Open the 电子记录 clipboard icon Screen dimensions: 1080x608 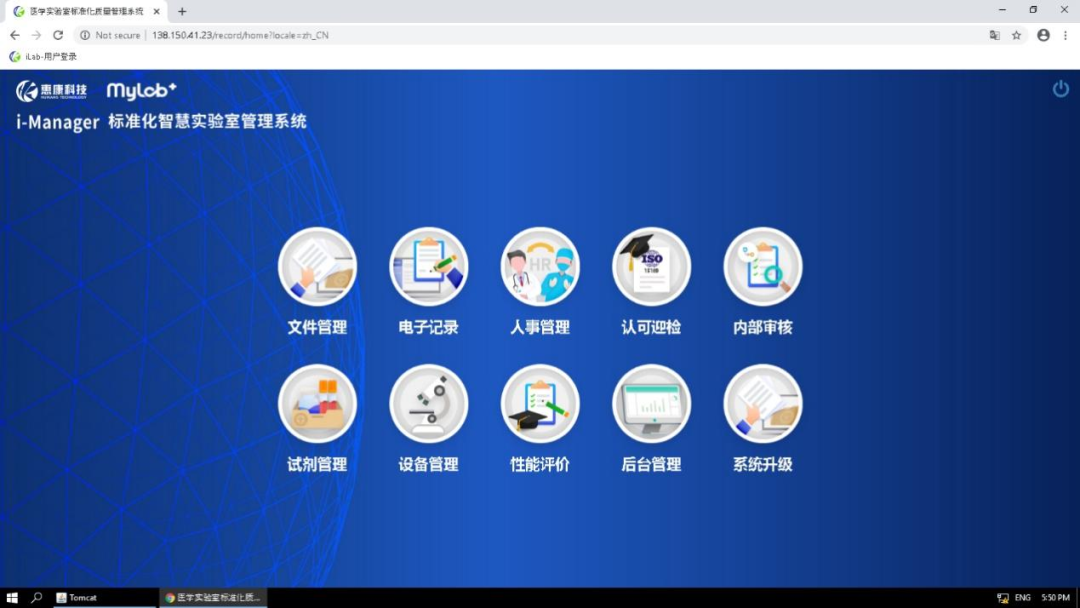428,266
